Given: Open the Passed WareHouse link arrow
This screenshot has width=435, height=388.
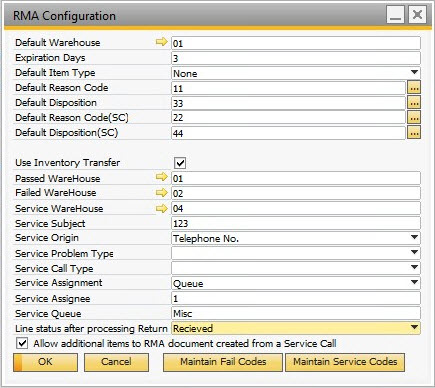Looking at the screenshot, I should coord(162,177).
